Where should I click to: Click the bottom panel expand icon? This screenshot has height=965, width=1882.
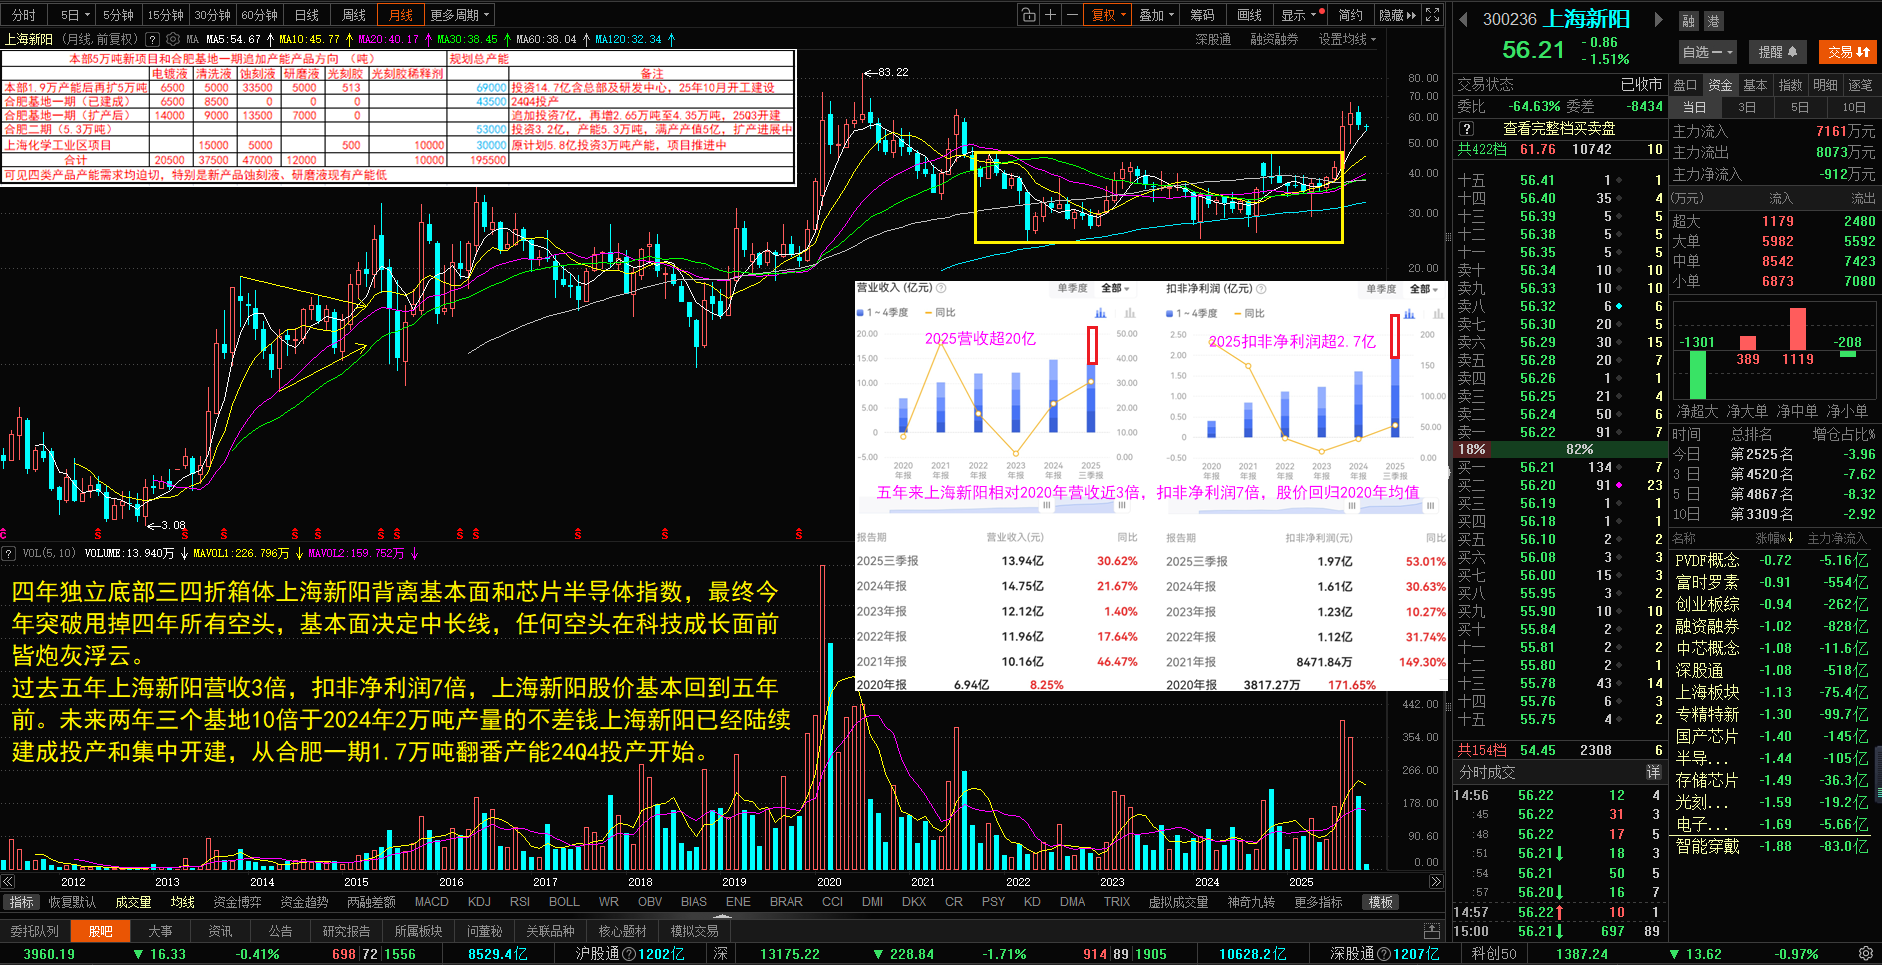coord(1431,931)
